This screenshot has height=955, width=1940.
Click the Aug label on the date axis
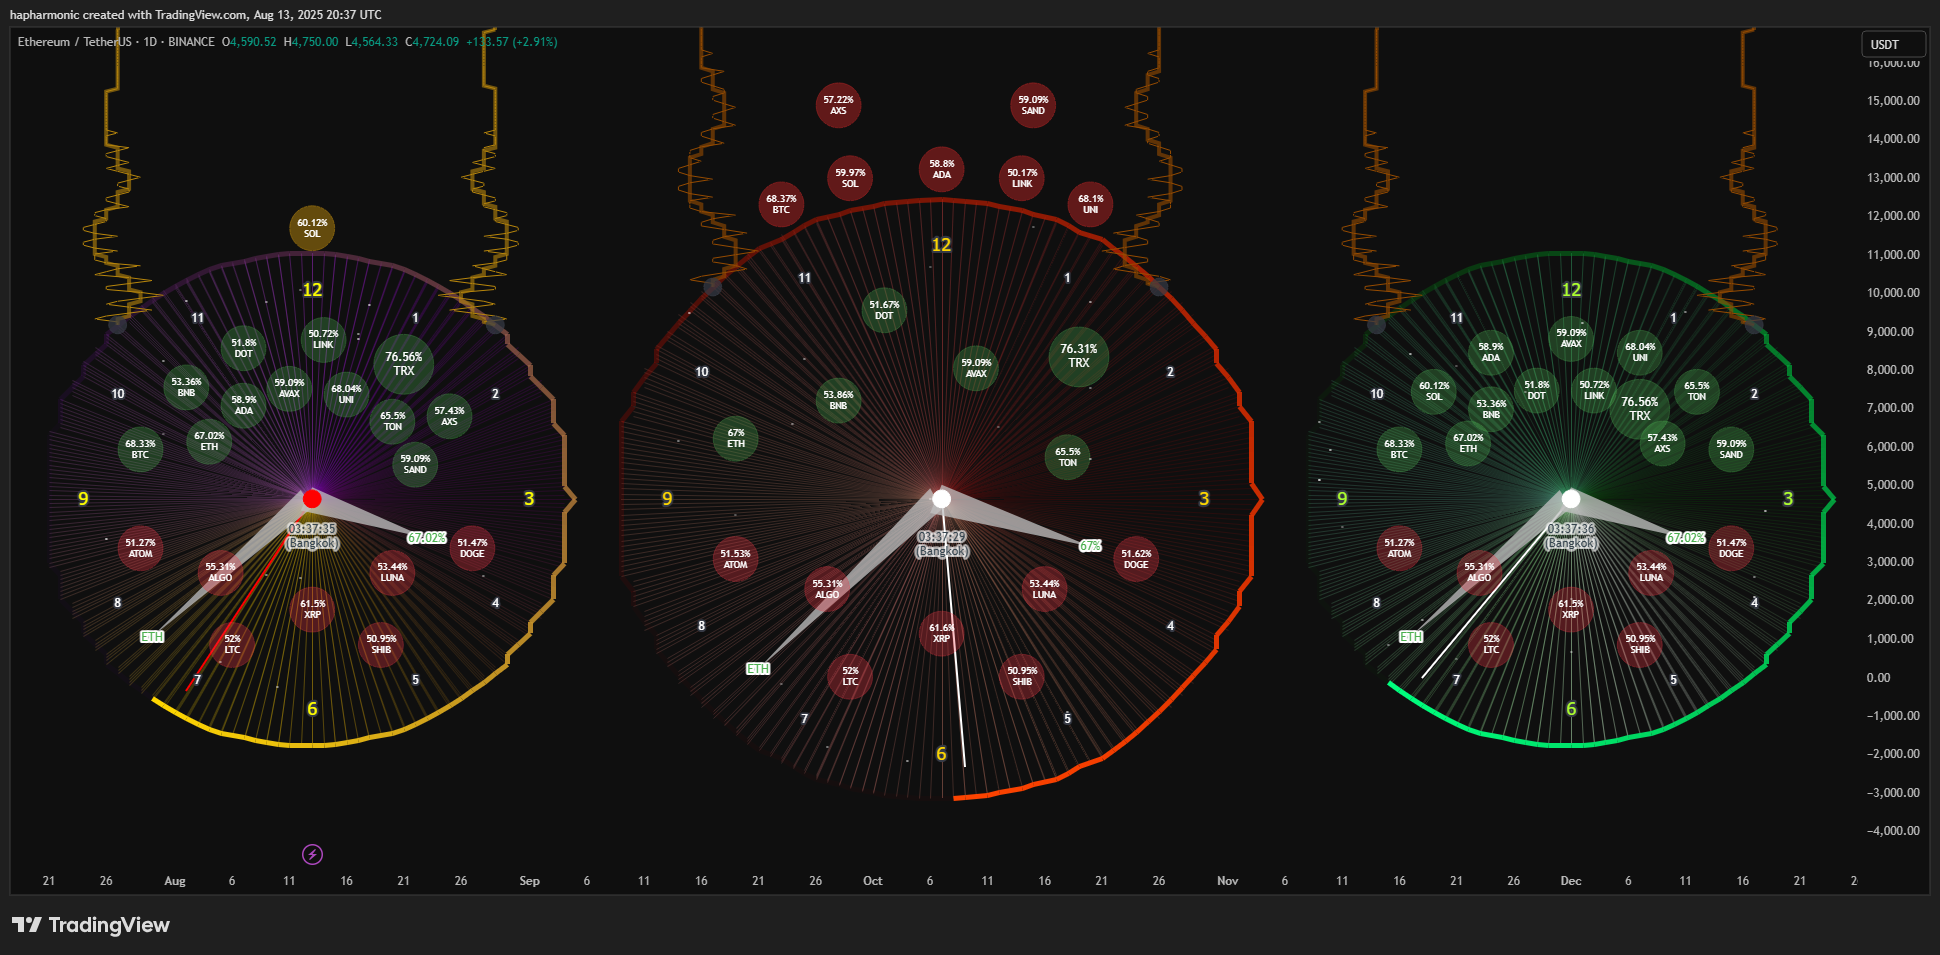[x=175, y=881]
